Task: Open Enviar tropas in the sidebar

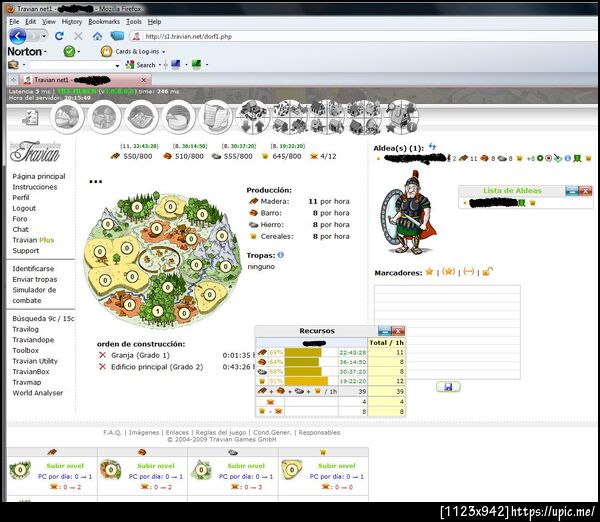Action: coord(34,279)
